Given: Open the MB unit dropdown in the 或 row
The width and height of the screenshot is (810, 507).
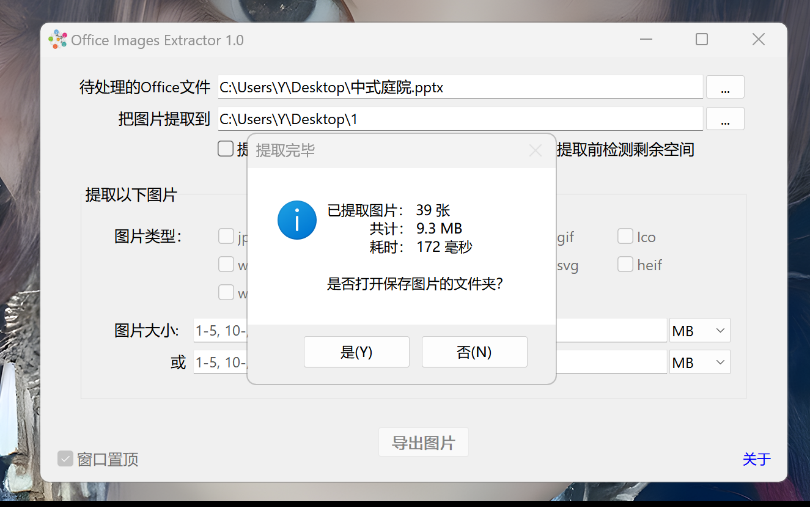Looking at the screenshot, I should [x=699, y=363].
